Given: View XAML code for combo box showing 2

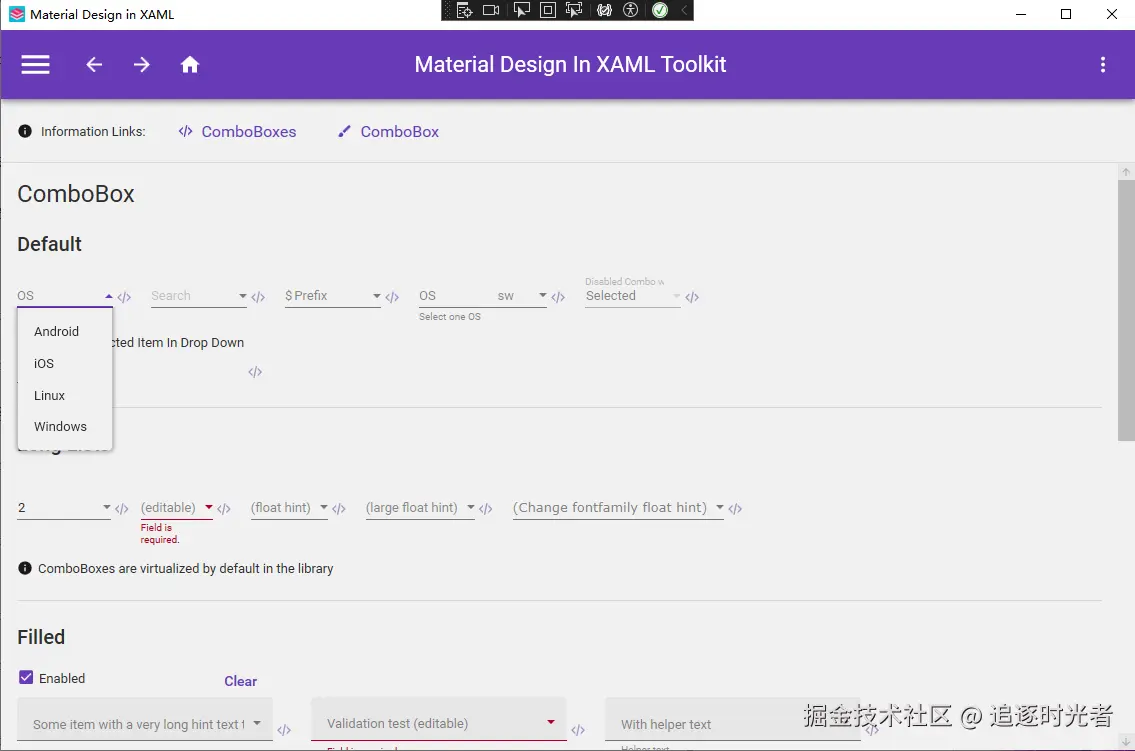Looking at the screenshot, I should pyautogui.click(x=122, y=509).
